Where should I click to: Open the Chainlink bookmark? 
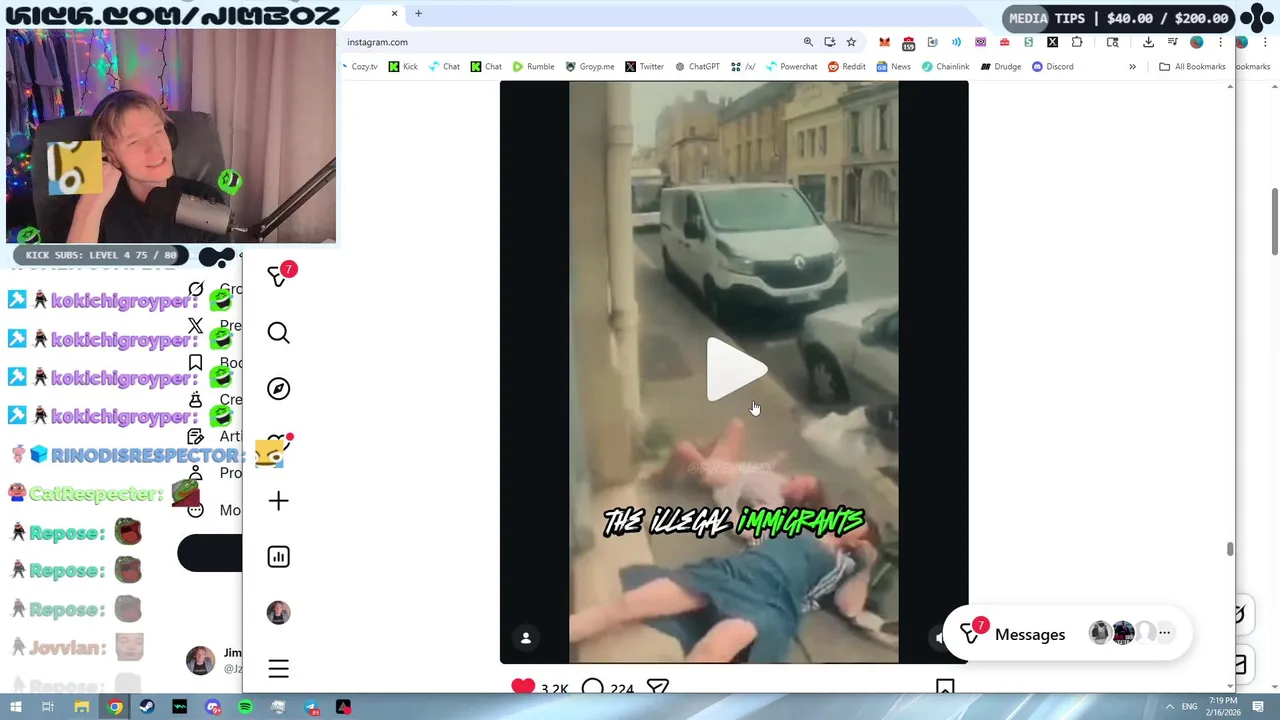(x=946, y=67)
